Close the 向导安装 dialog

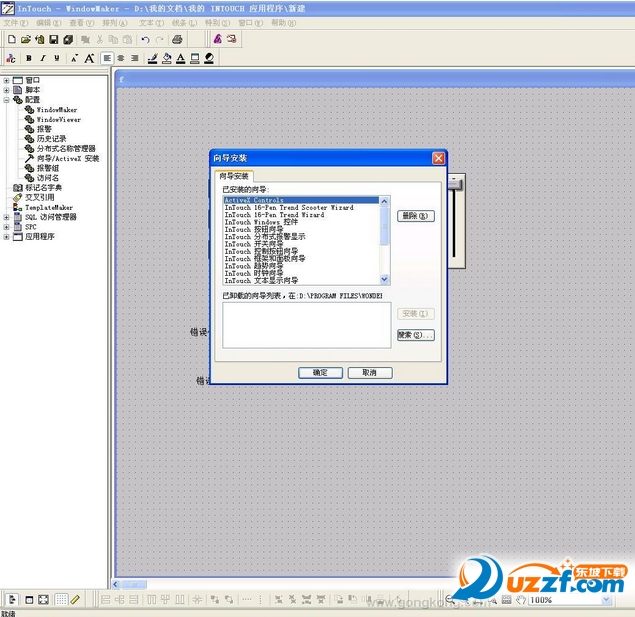tap(438, 158)
